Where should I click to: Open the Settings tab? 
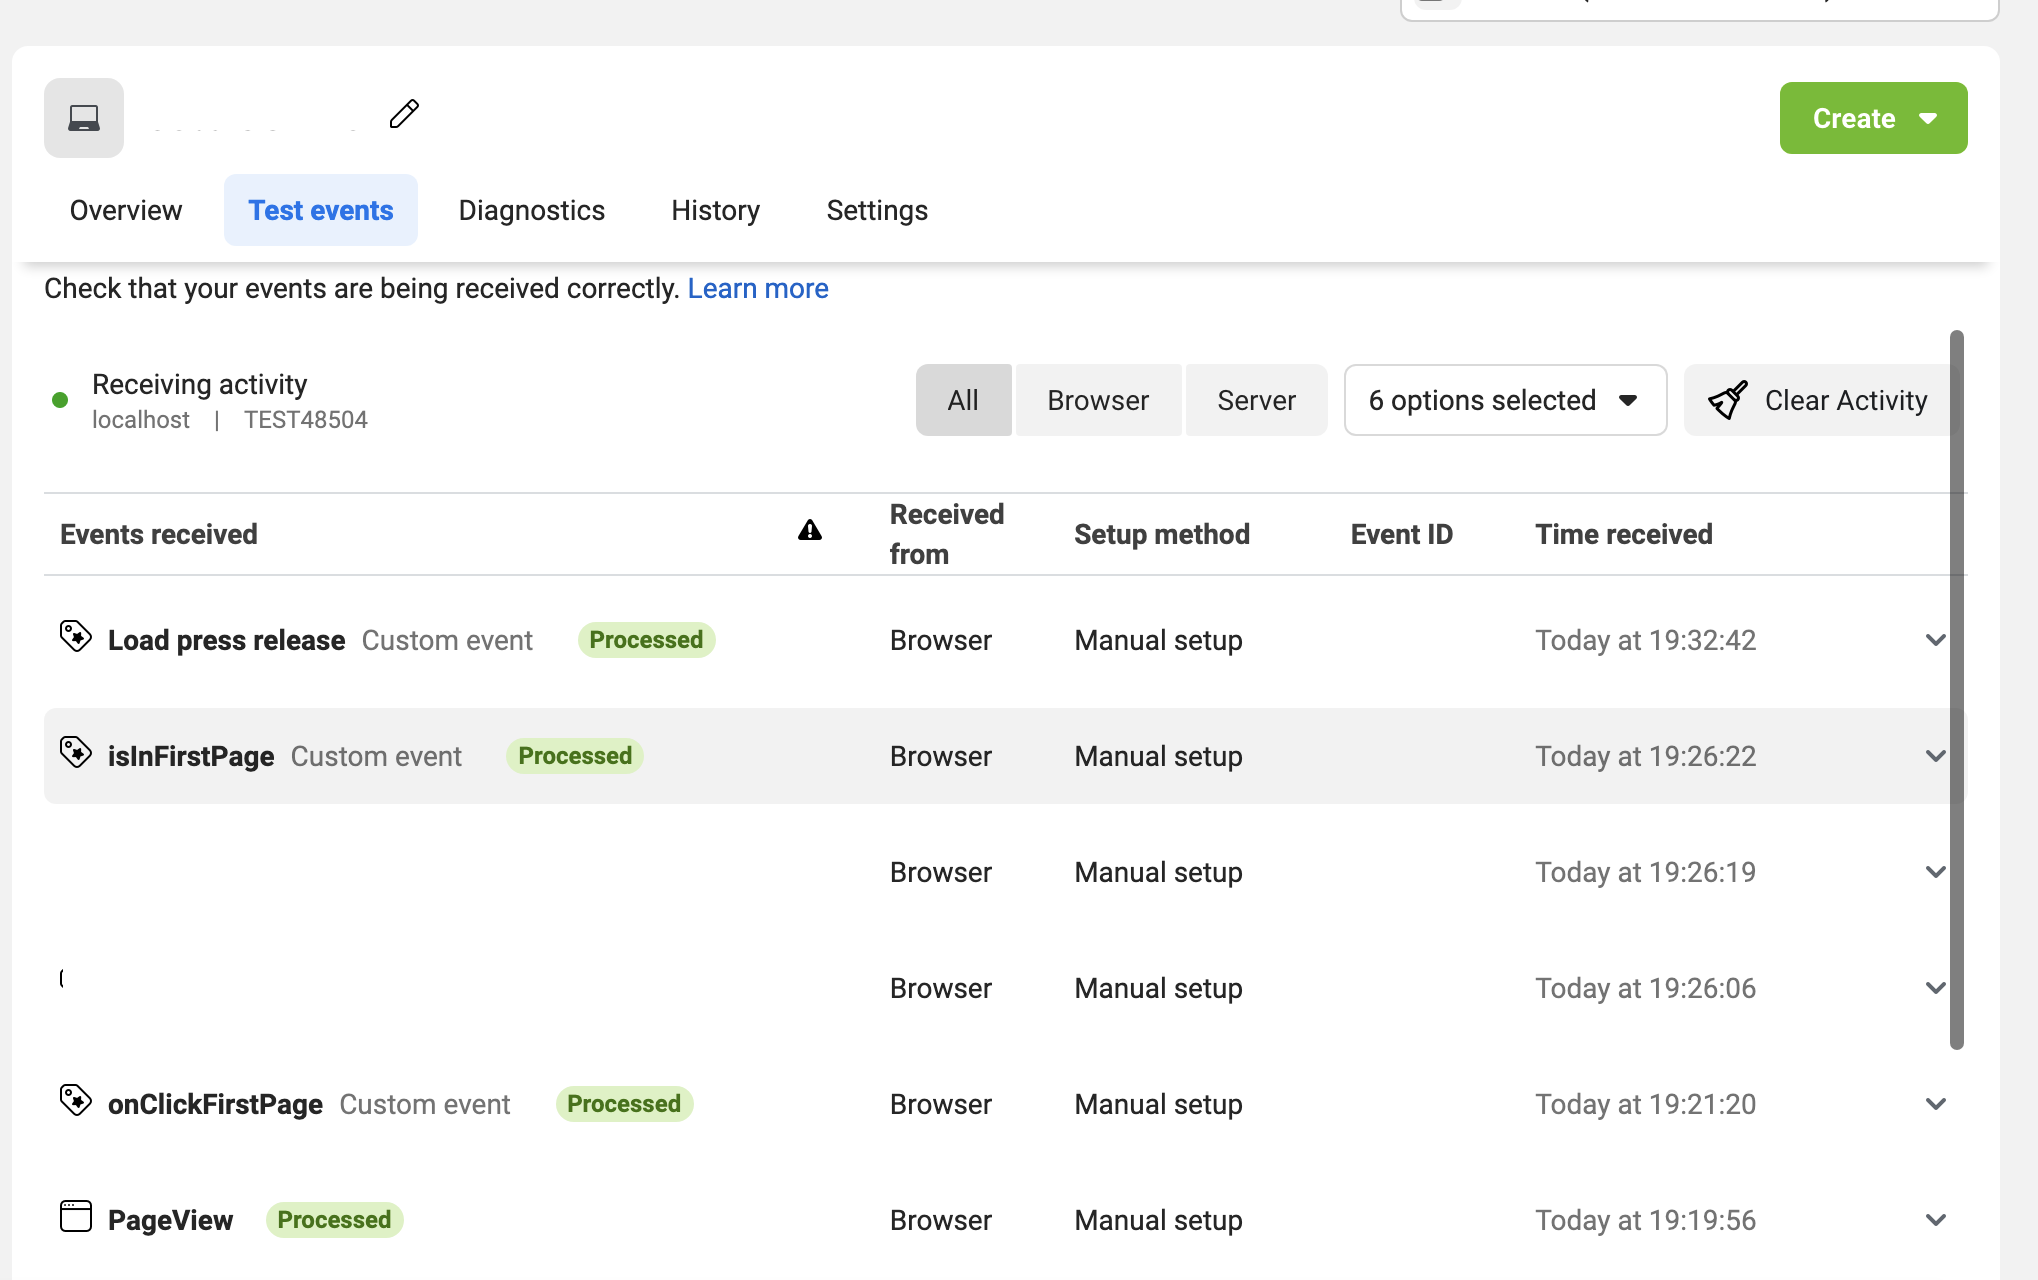click(x=877, y=210)
